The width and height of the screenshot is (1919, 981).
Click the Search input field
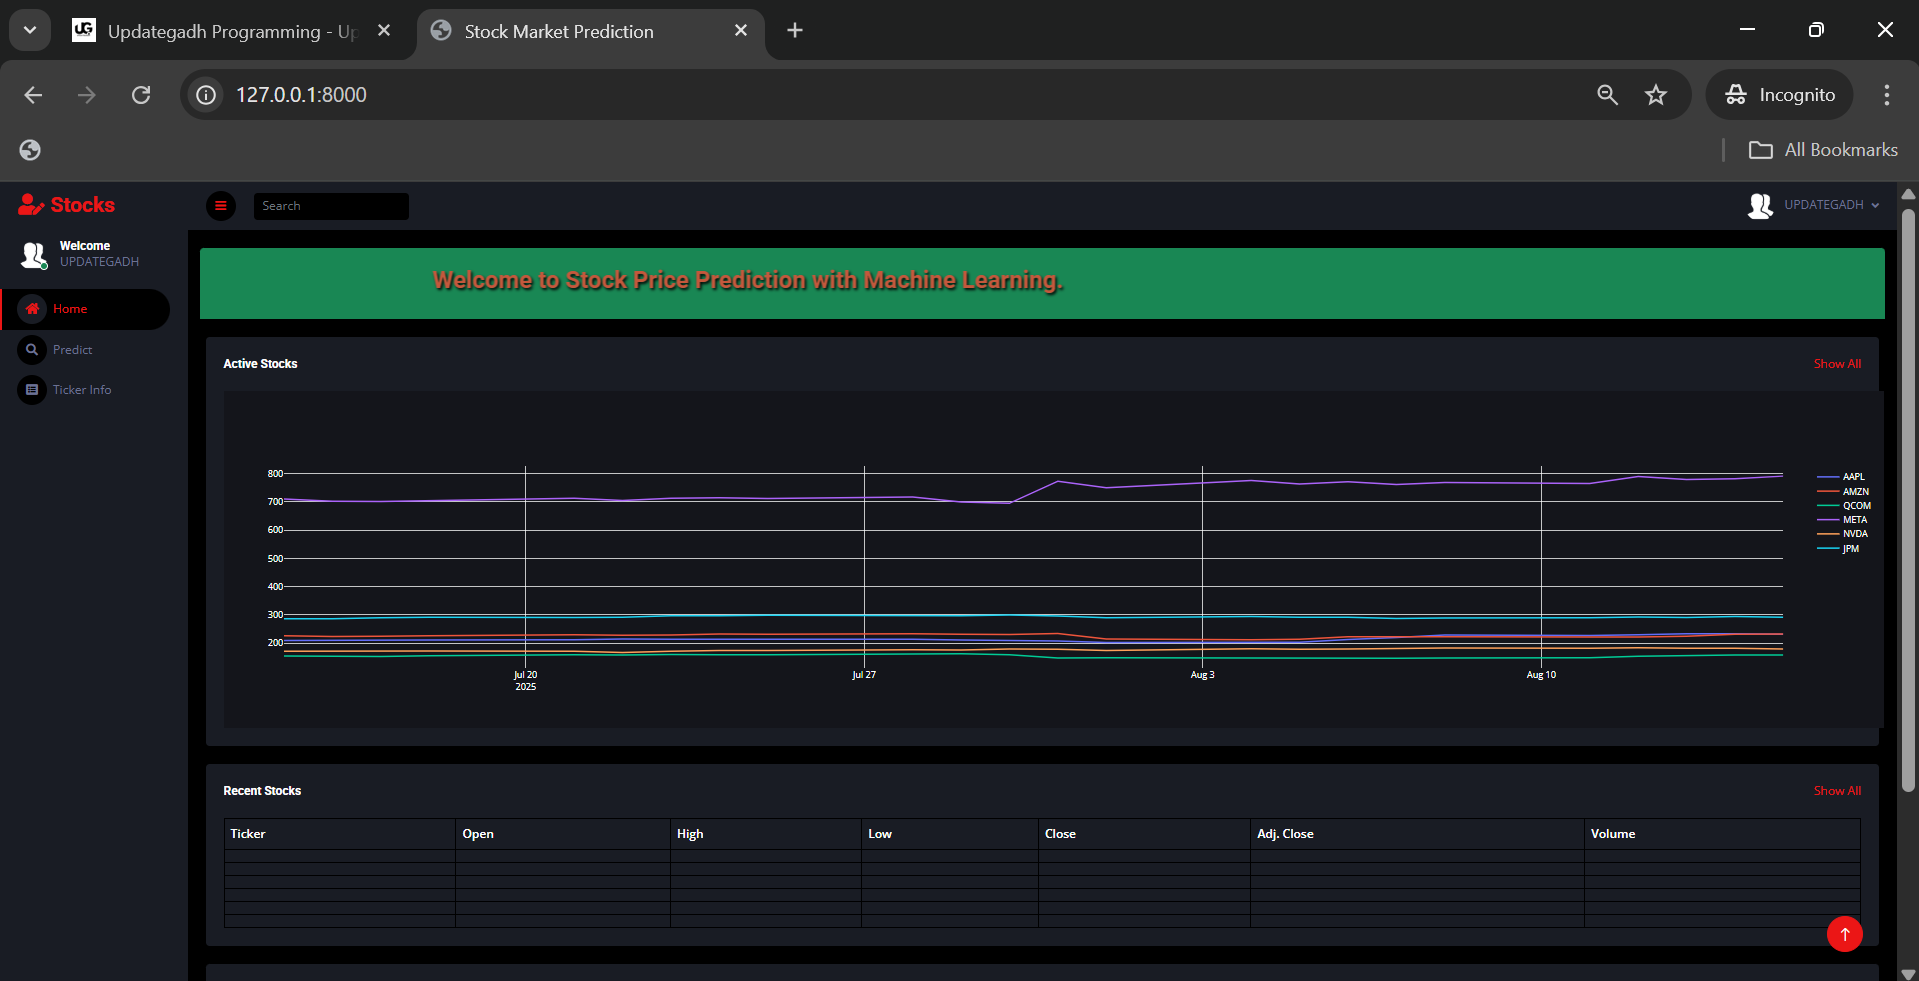pos(330,206)
